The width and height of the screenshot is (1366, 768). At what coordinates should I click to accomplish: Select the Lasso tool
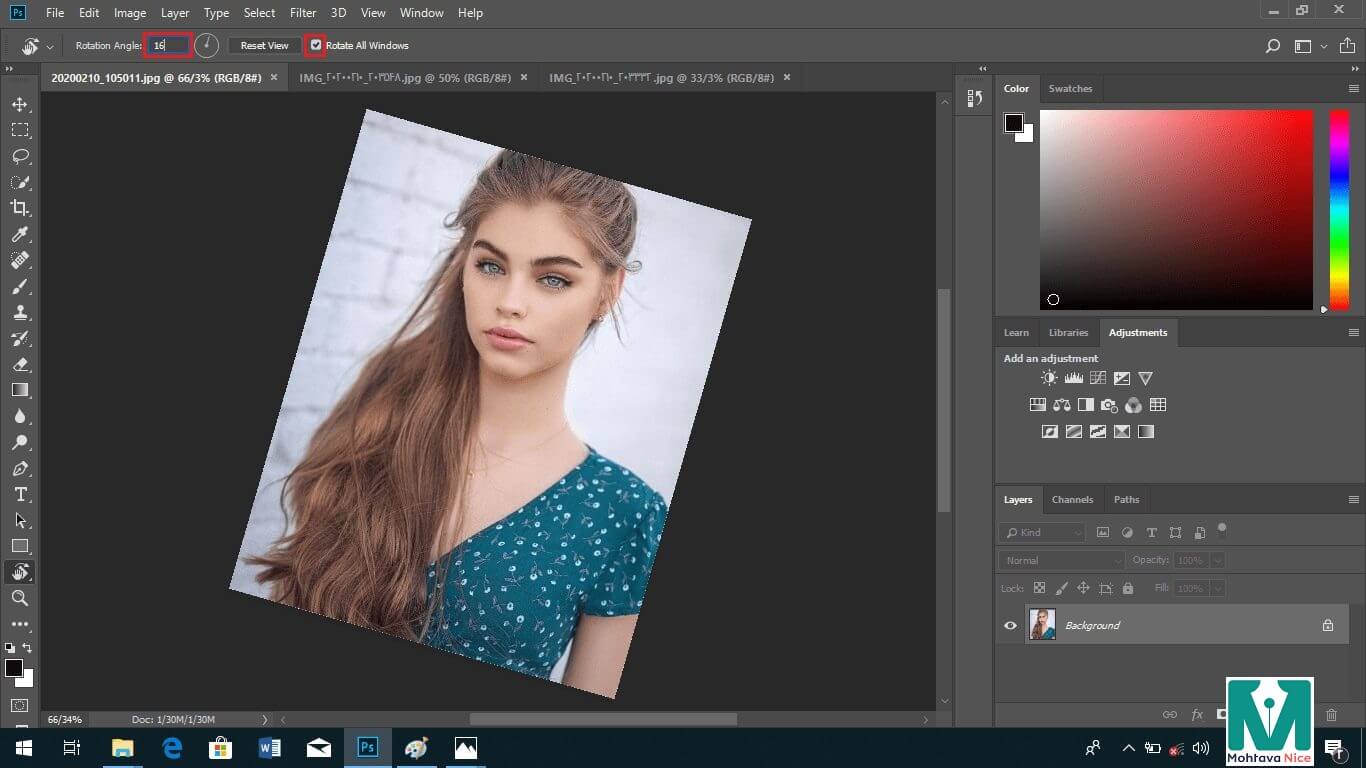tap(20, 156)
